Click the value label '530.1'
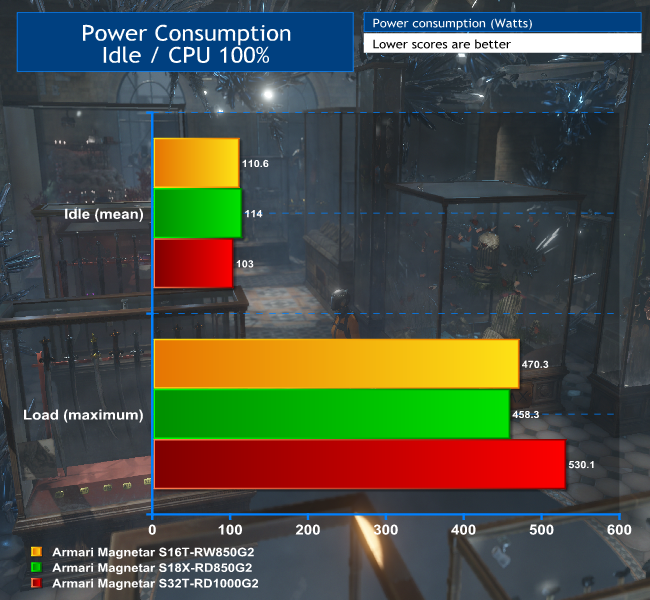The image size is (650, 600). click(581, 464)
